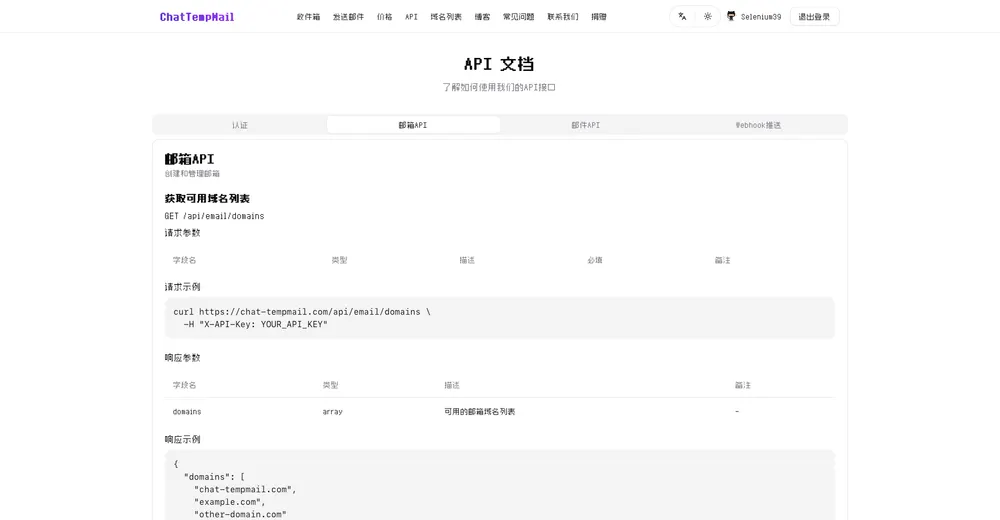Screen dimensions: 1000x520
Task: Click the domains field name cell
Action: (187, 412)
